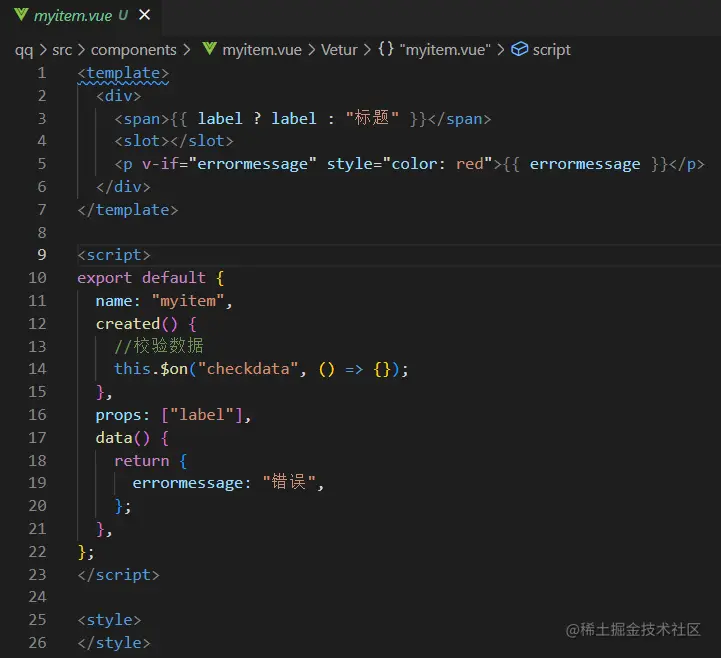Viewport: 721px width, 658px height.
Task: Click the closing </div> tag on line 6
Action: click(123, 187)
